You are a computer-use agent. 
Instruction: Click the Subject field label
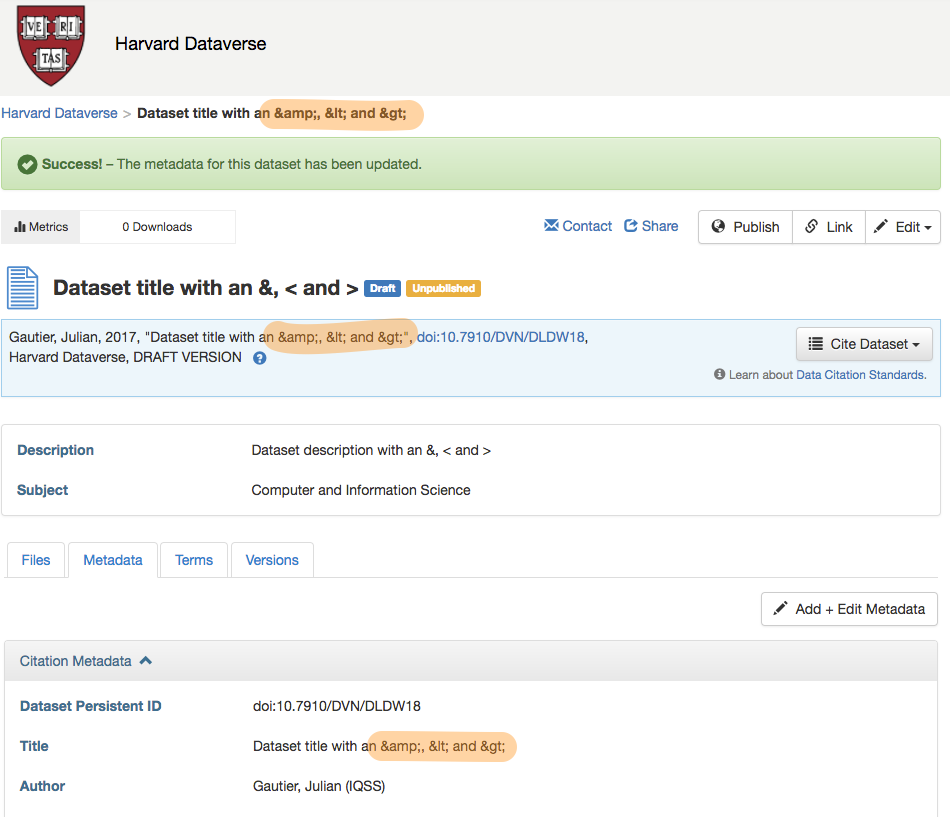(x=42, y=490)
